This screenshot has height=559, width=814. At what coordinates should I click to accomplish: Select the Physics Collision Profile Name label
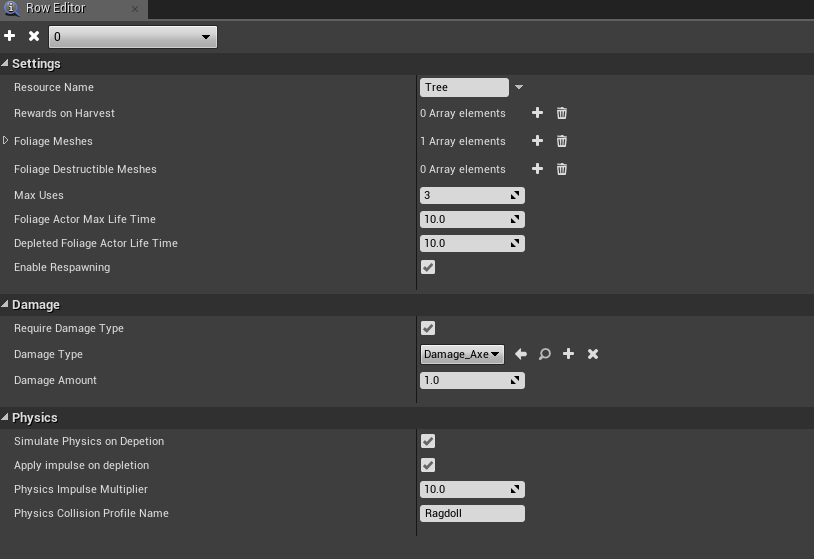click(91, 513)
